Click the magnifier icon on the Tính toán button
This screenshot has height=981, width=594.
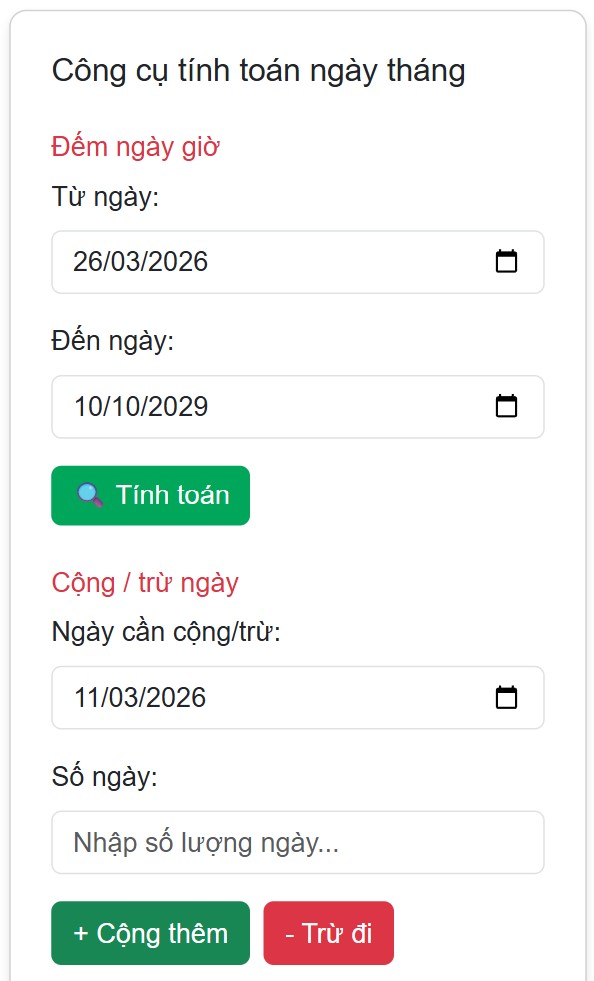click(x=90, y=494)
